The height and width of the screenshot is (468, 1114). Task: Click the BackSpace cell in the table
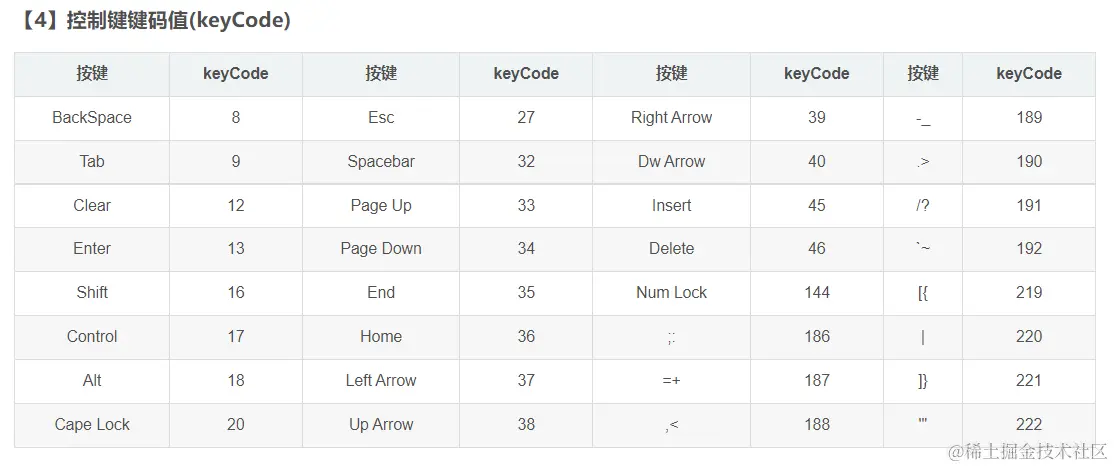coord(92,118)
